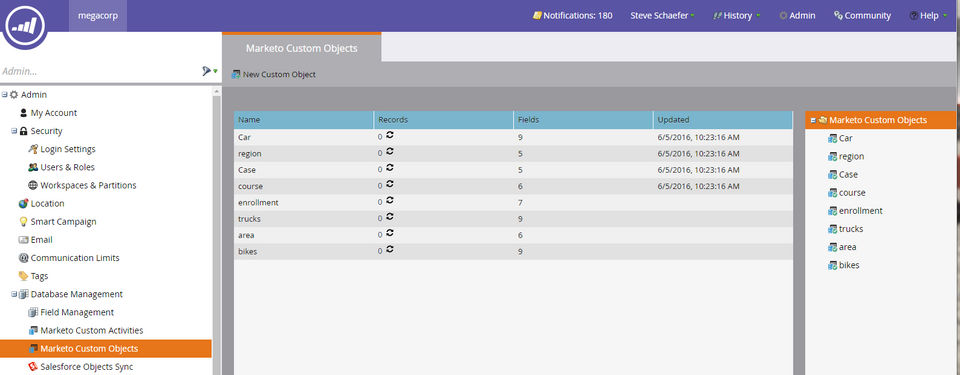Click the enrollment object icon in right tree
This screenshot has height=375, width=960.
pos(832,211)
